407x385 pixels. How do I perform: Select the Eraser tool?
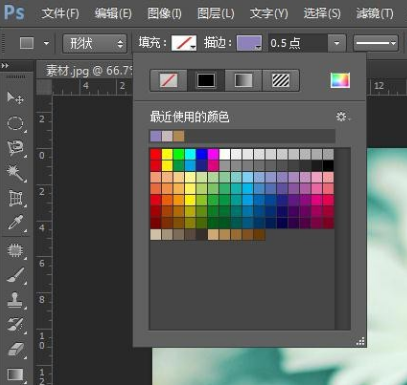15,350
